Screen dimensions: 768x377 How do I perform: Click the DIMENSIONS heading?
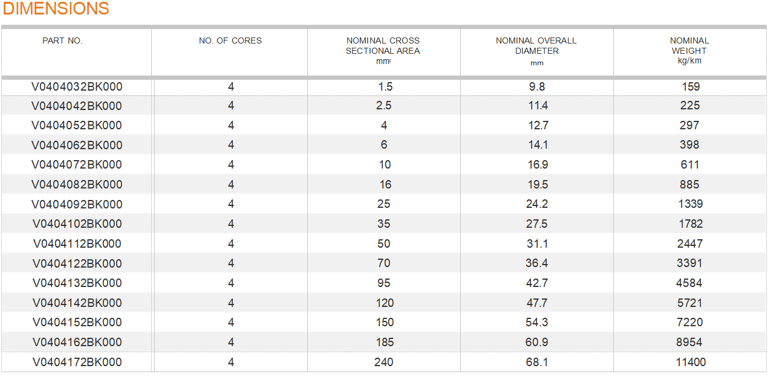56,9
